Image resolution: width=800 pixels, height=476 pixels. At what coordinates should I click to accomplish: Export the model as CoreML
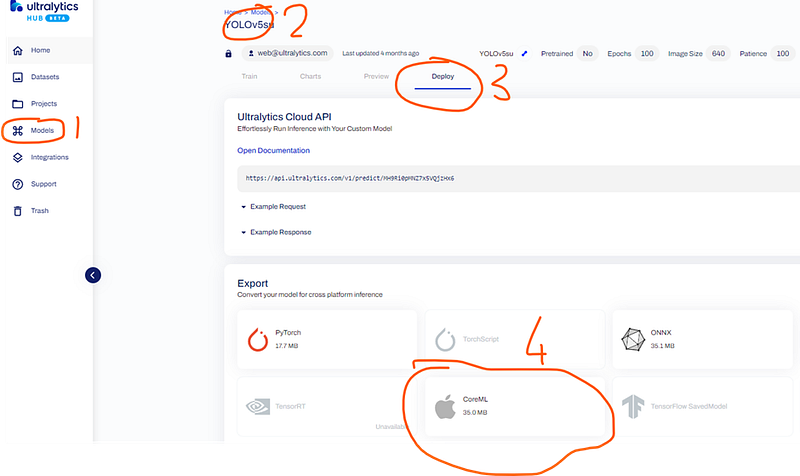point(515,407)
